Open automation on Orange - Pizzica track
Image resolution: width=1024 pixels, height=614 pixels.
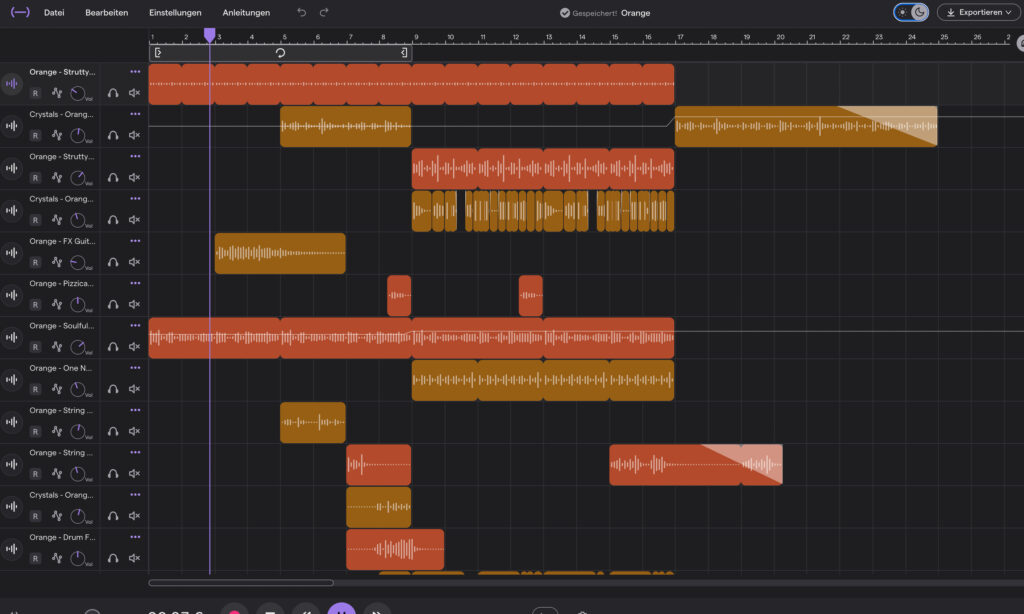[x=57, y=304]
